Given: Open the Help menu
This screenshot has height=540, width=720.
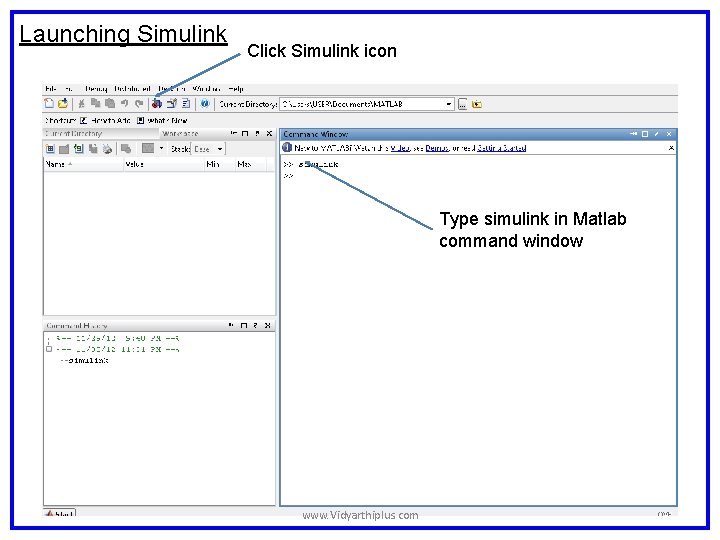Looking at the screenshot, I should click(x=236, y=88).
